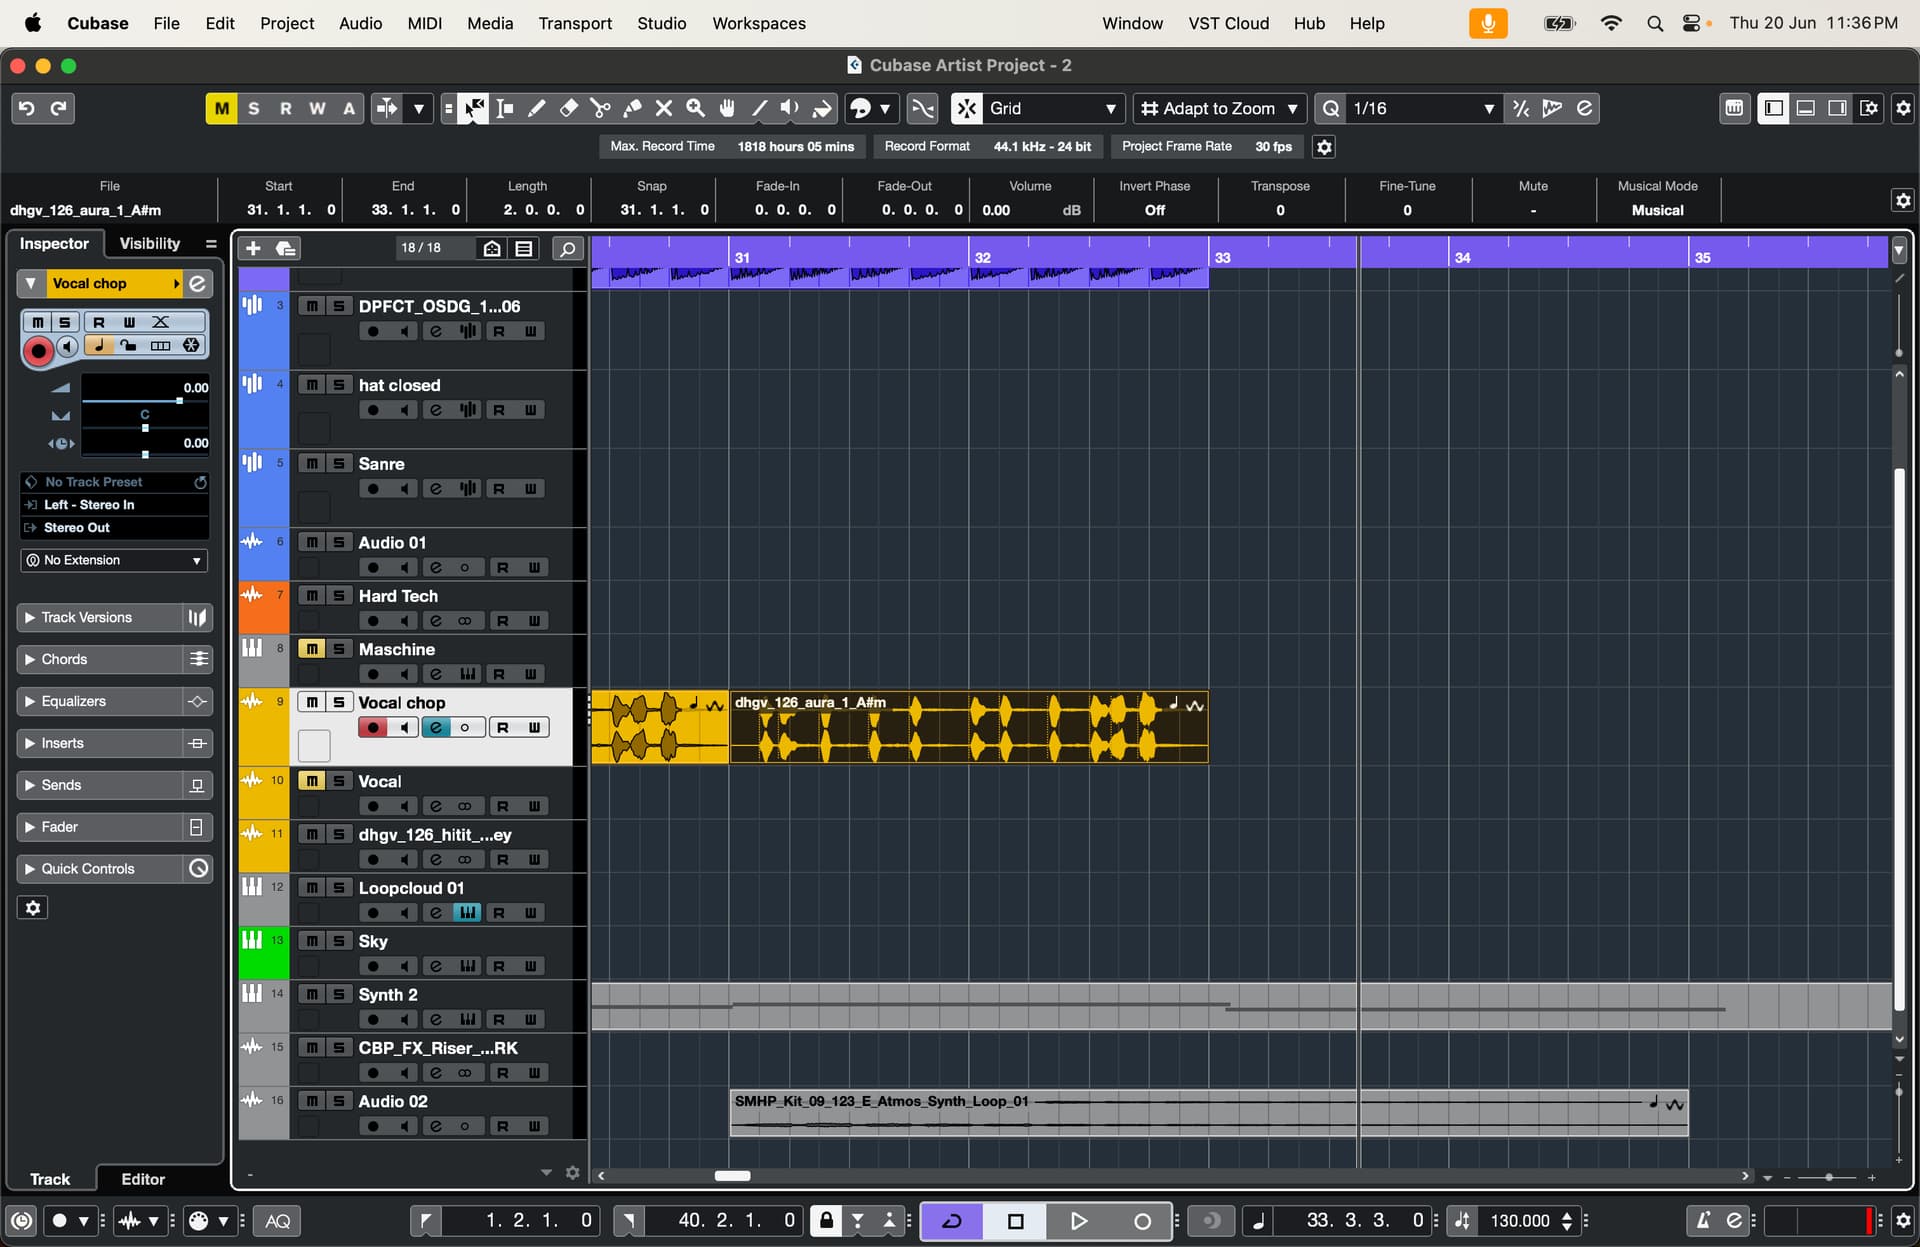Image resolution: width=1920 pixels, height=1247 pixels.
Task: Select the Zoom magnifier tool
Action: [696, 108]
